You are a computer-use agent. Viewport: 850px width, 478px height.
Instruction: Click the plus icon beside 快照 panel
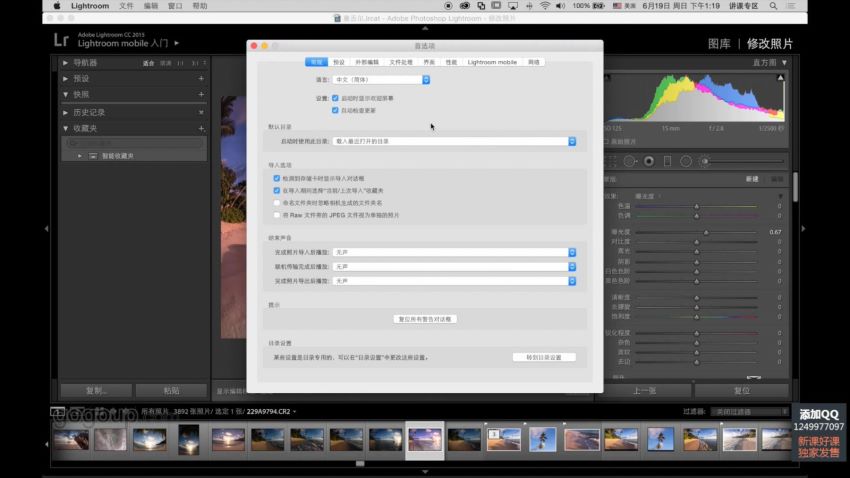pyautogui.click(x=201, y=94)
